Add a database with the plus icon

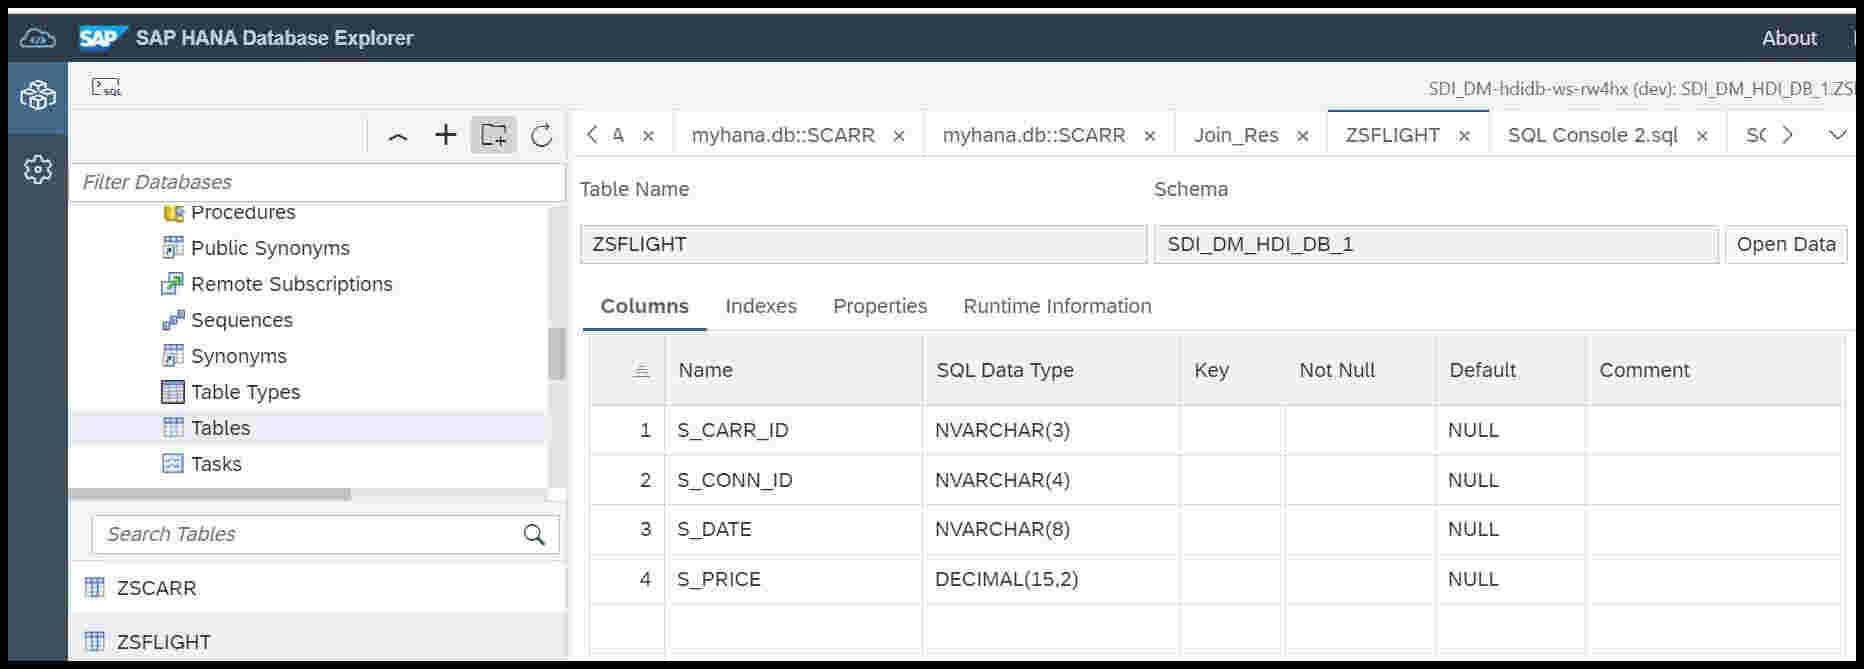446,135
